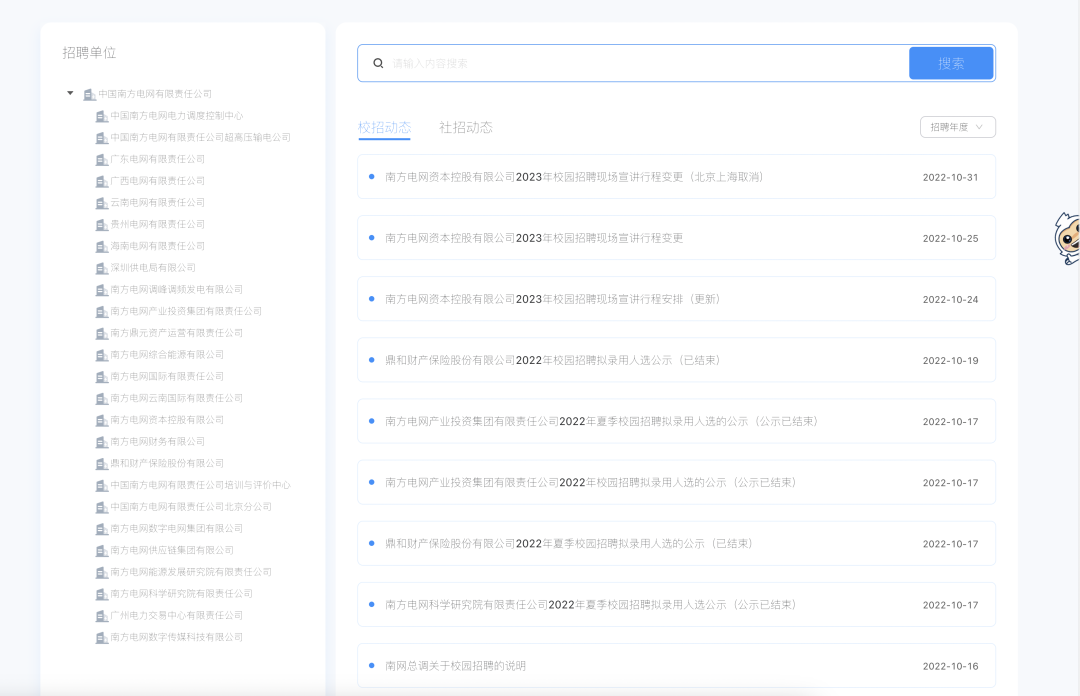Select 南方电网产业投资集团有限责任公司 in the tree

pyautogui.click(x=186, y=311)
